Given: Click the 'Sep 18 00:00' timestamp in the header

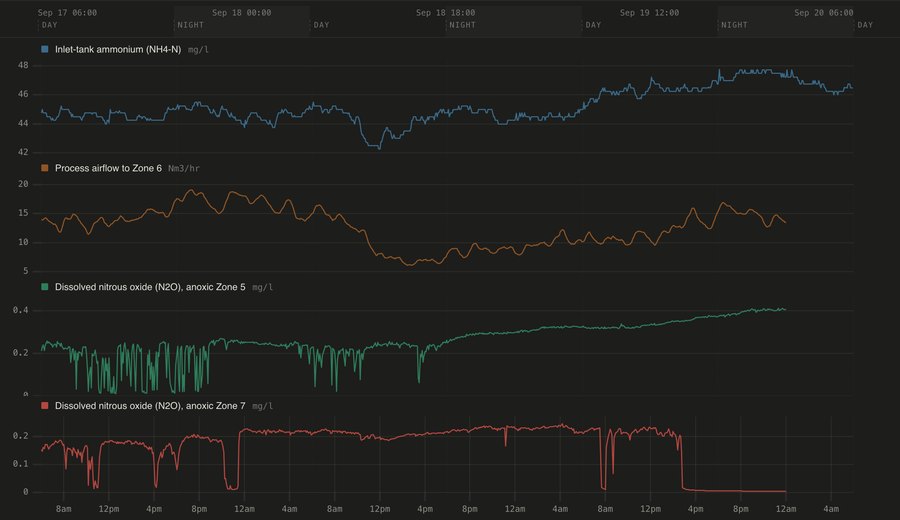Looking at the screenshot, I should (242, 13).
